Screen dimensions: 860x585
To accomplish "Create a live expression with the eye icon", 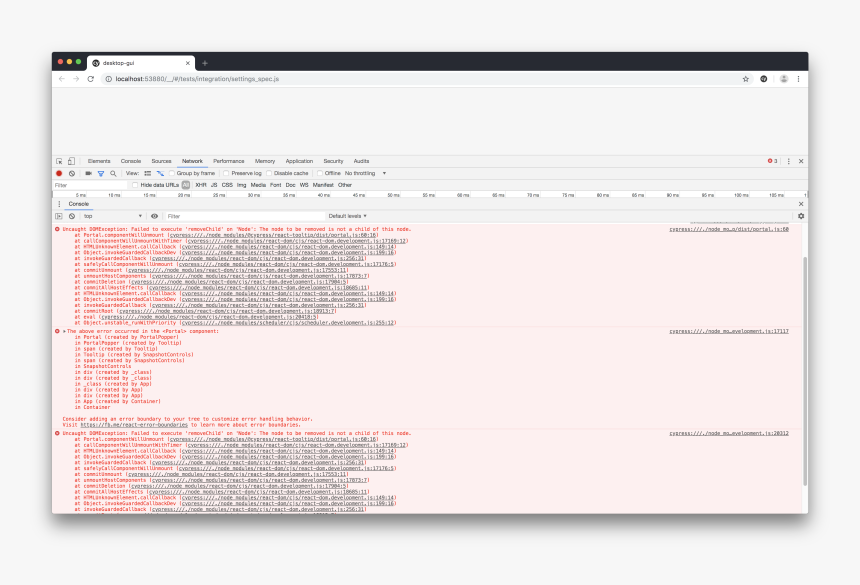I will tap(155, 216).
